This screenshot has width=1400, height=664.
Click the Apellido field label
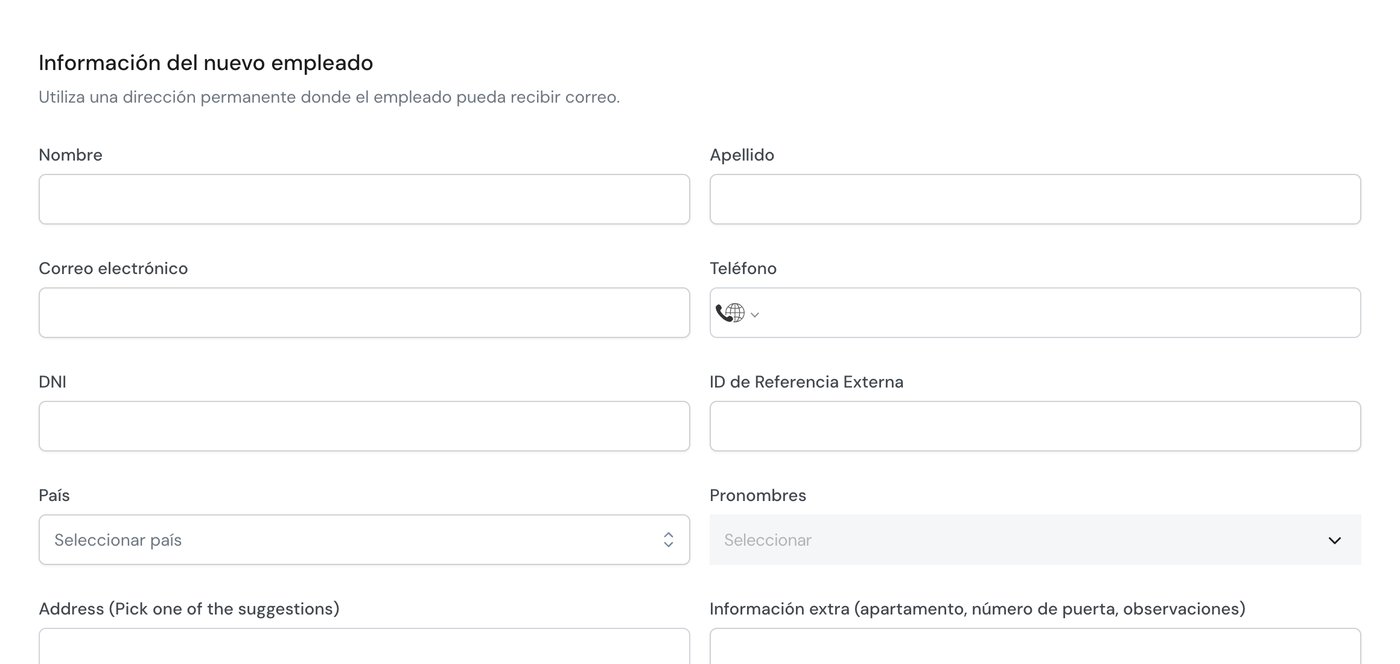[x=742, y=155]
